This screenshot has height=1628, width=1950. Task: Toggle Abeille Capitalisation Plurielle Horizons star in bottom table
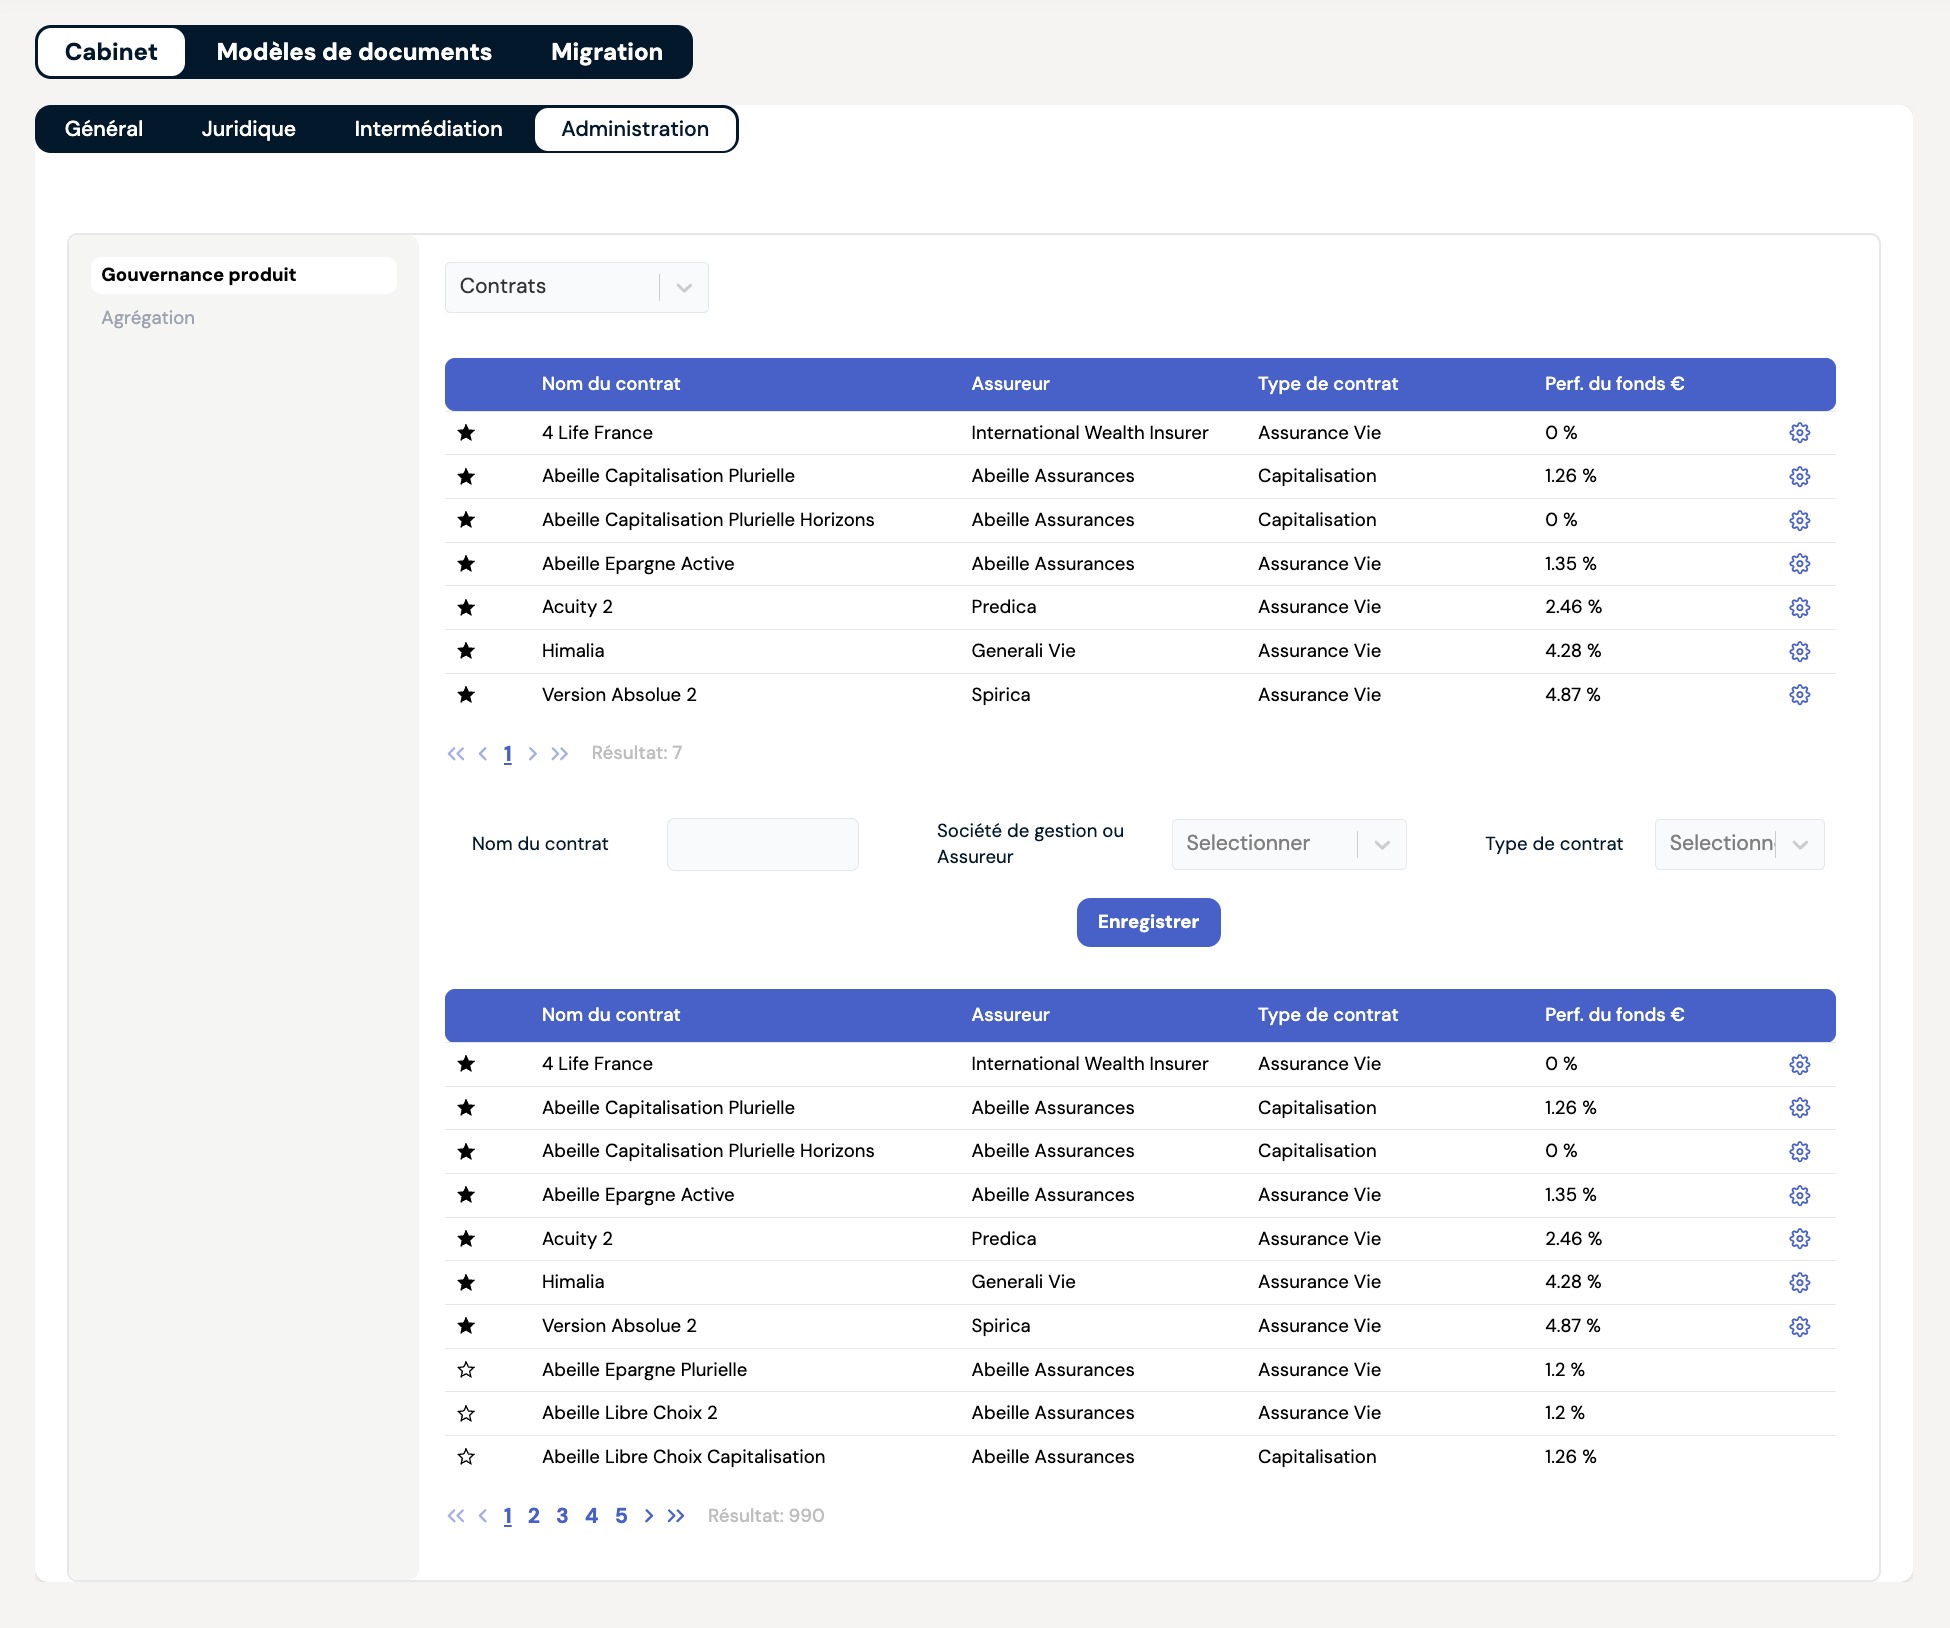point(466,1151)
